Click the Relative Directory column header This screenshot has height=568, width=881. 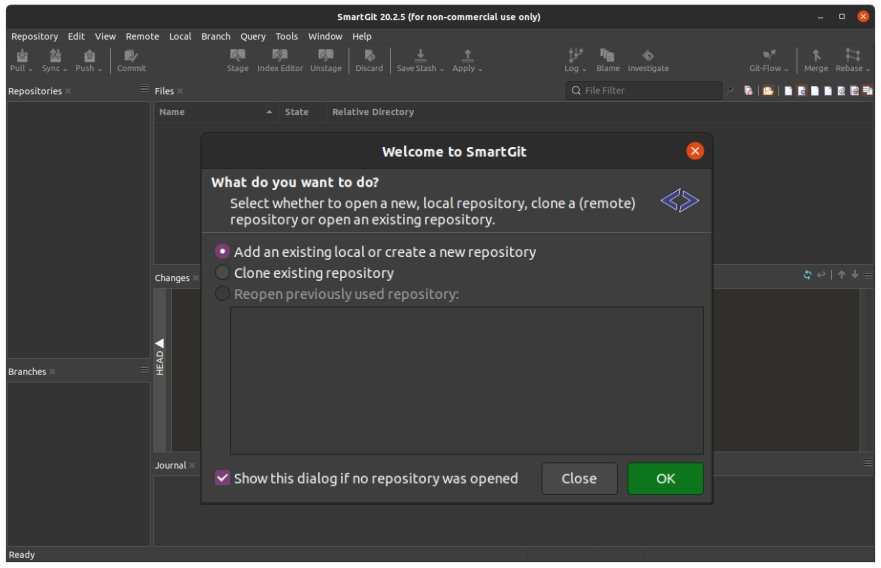[x=373, y=112]
